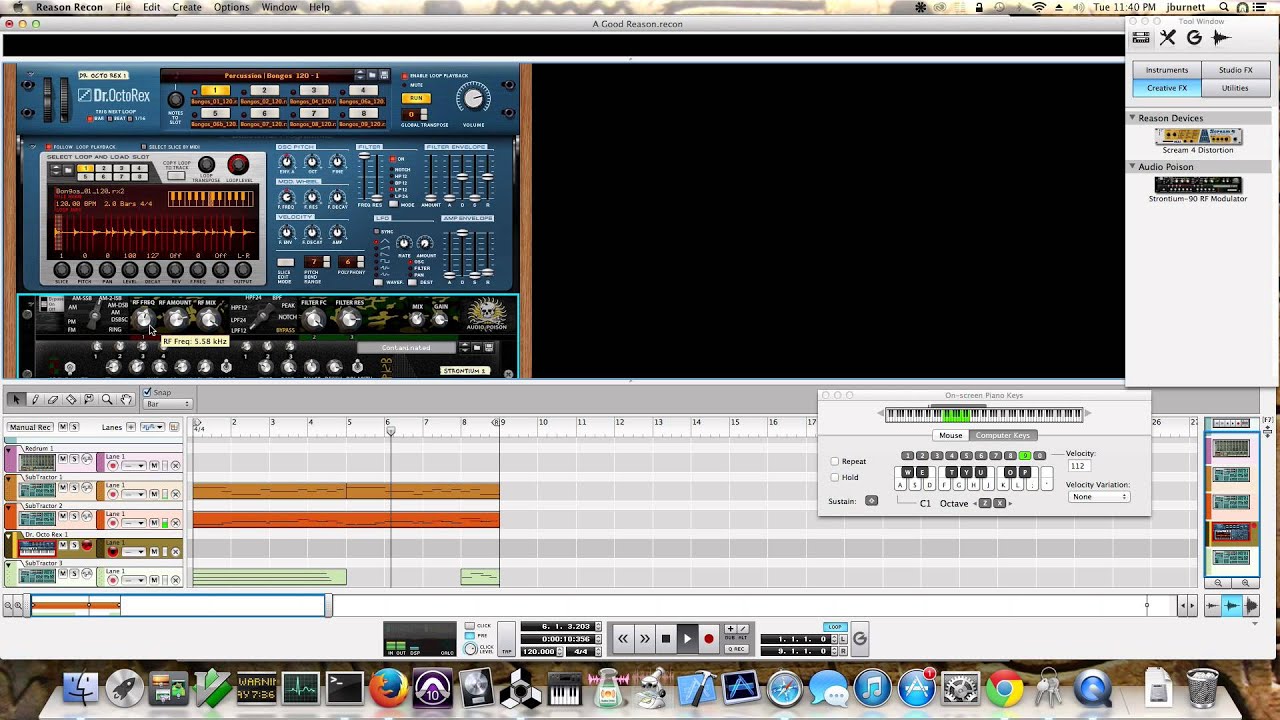Open the Create menu
The height and width of the screenshot is (720, 1280).
187,7
